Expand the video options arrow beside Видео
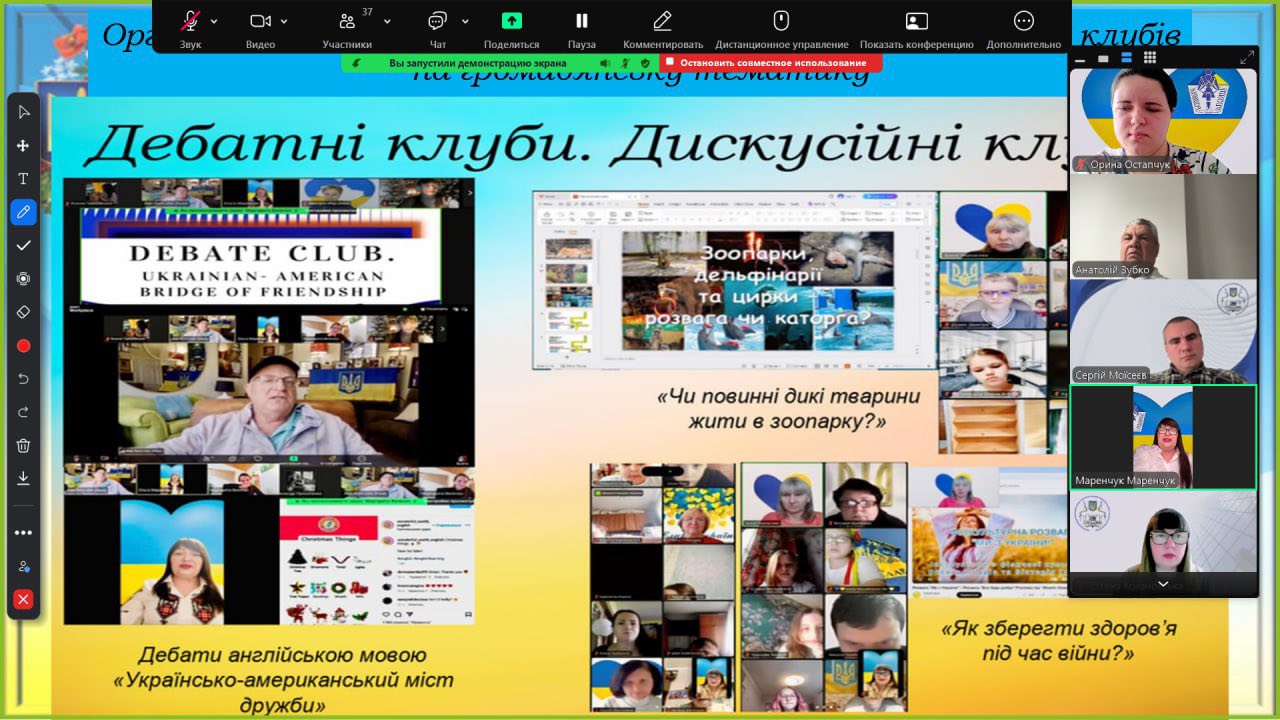This screenshot has width=1280, height=720. 284,21
